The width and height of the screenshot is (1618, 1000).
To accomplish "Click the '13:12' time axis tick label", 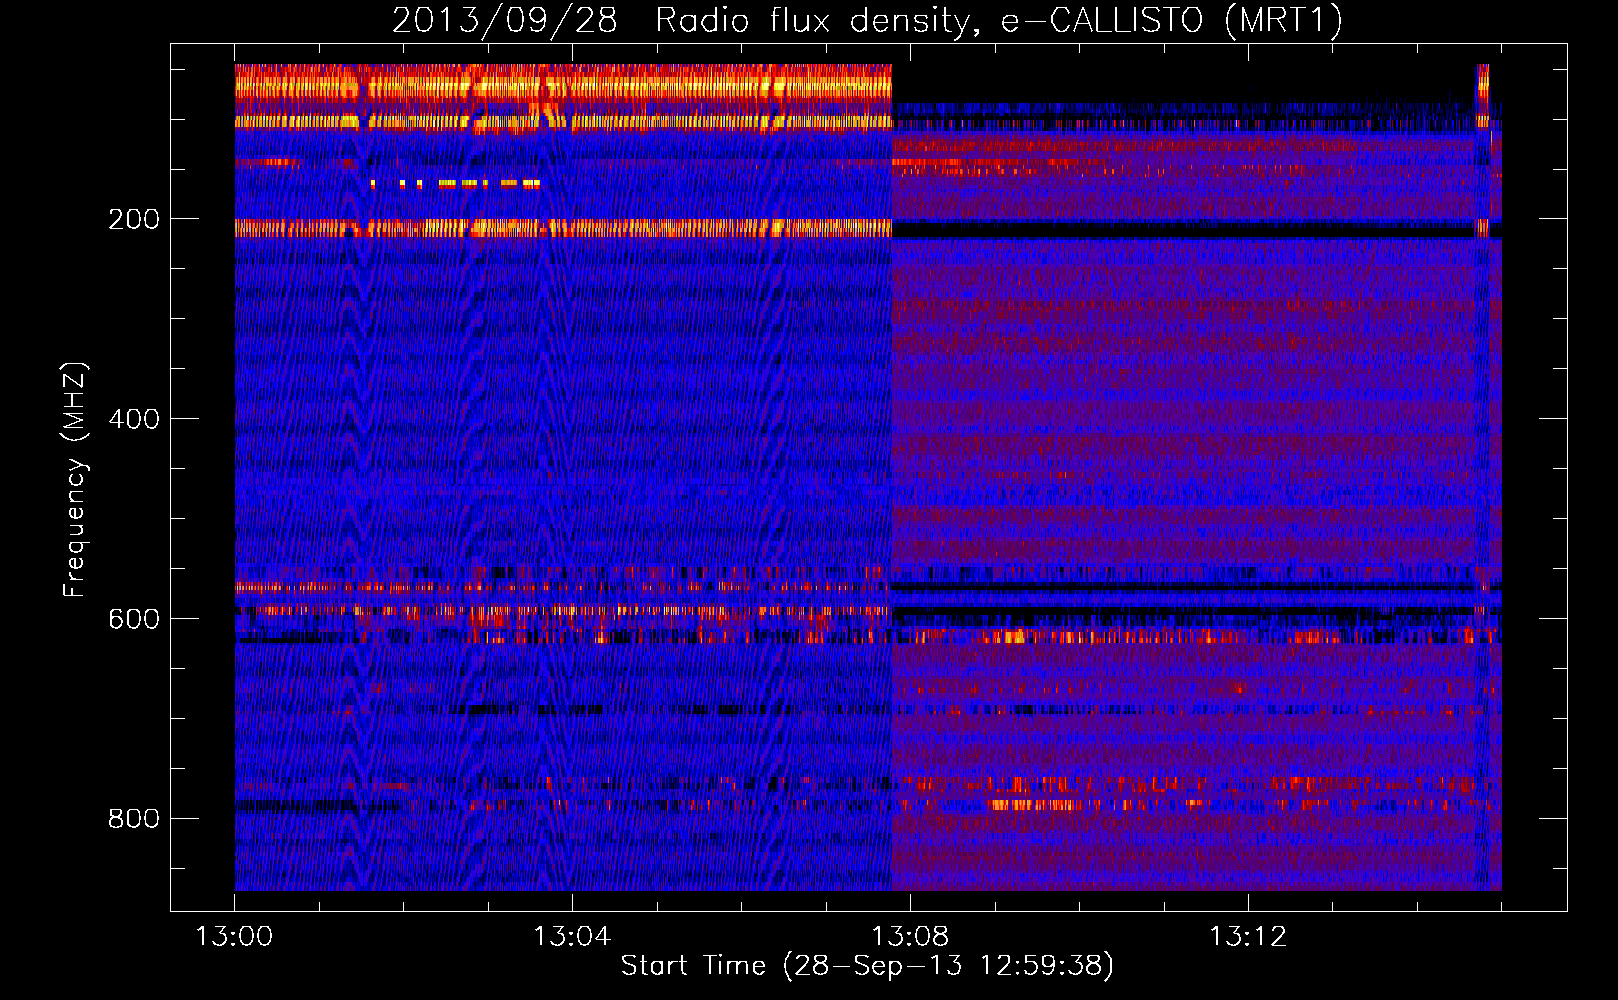I will (x=1248, y=937).
